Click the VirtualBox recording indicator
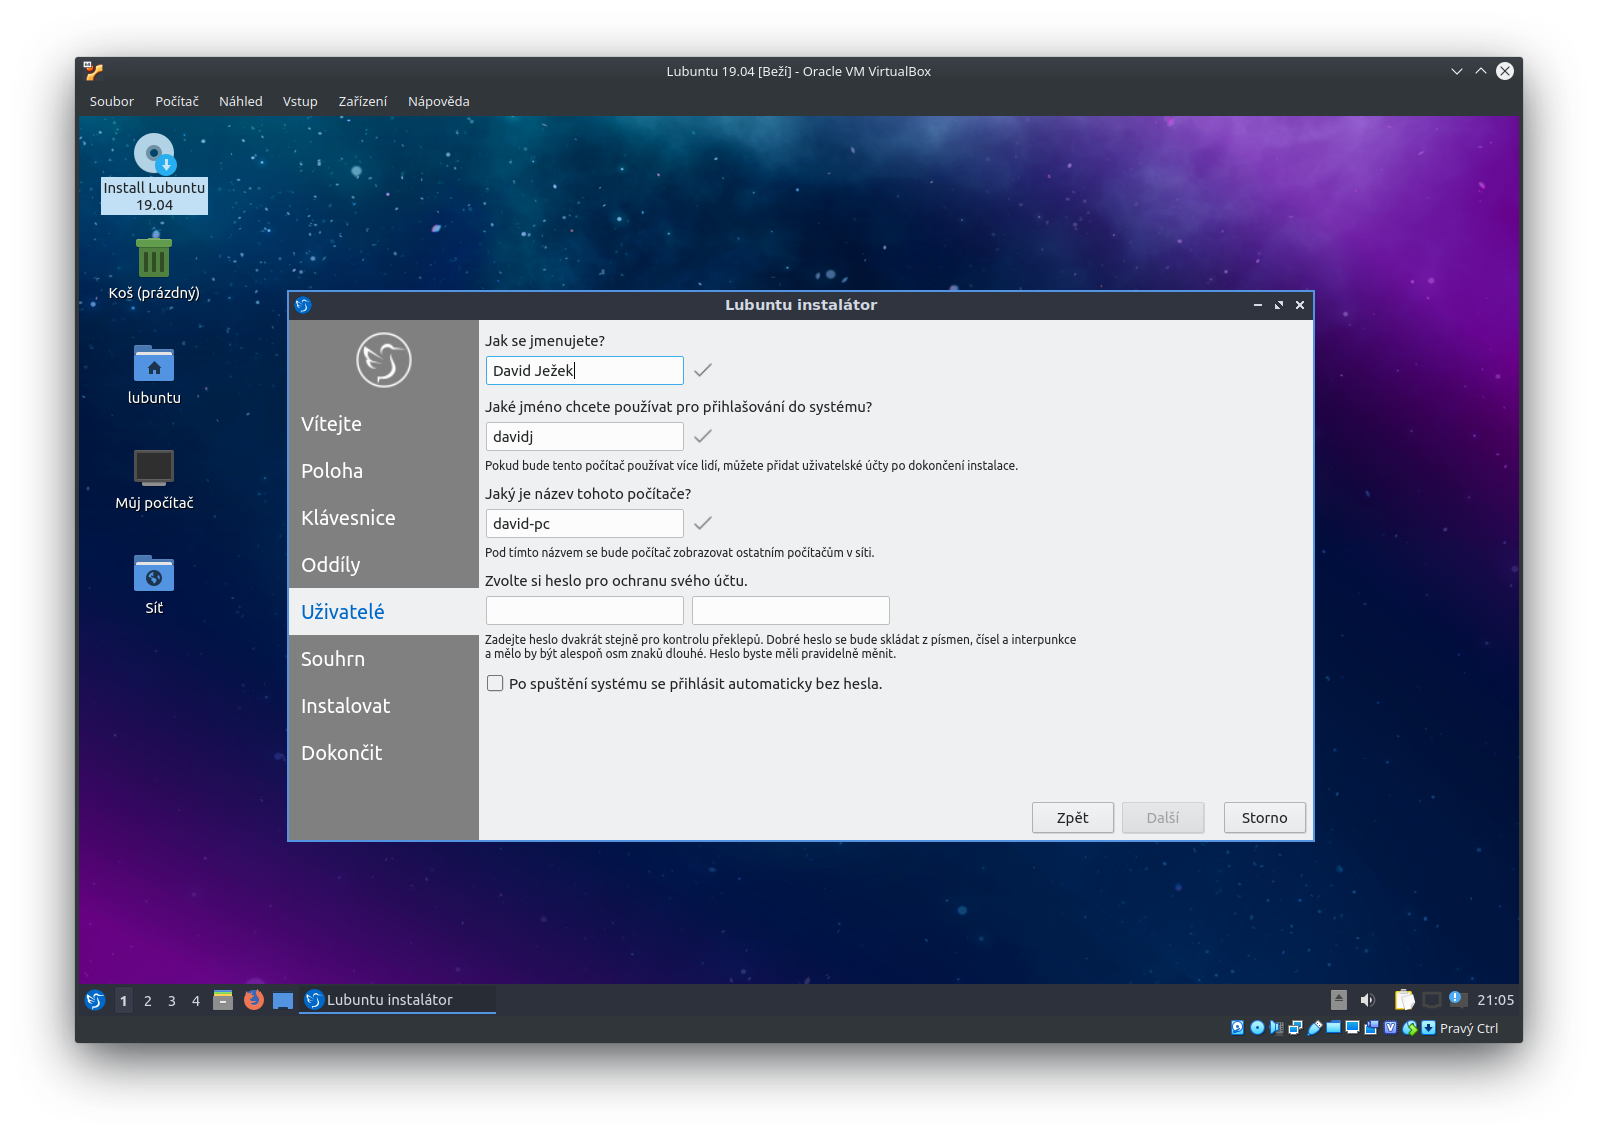This screenshot has width=1598, height=1136. click(x=1371, y=1028)
